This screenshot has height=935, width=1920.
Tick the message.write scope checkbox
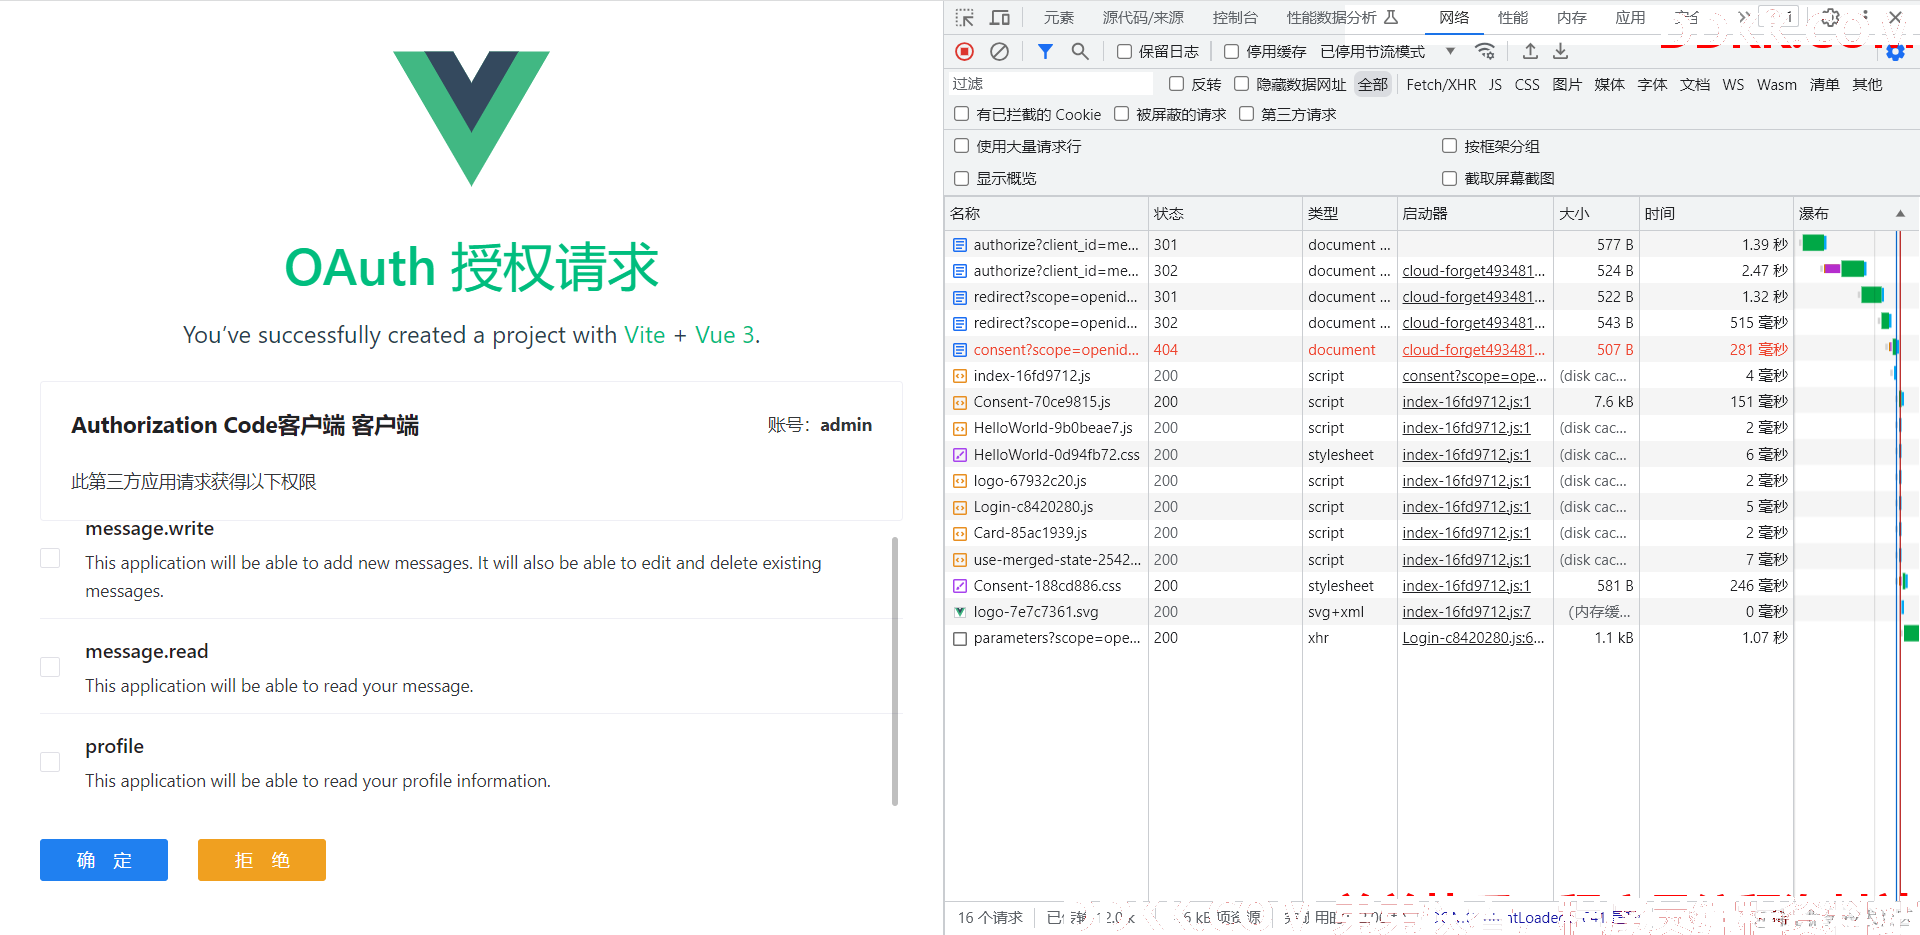click(x=50, y=558)
